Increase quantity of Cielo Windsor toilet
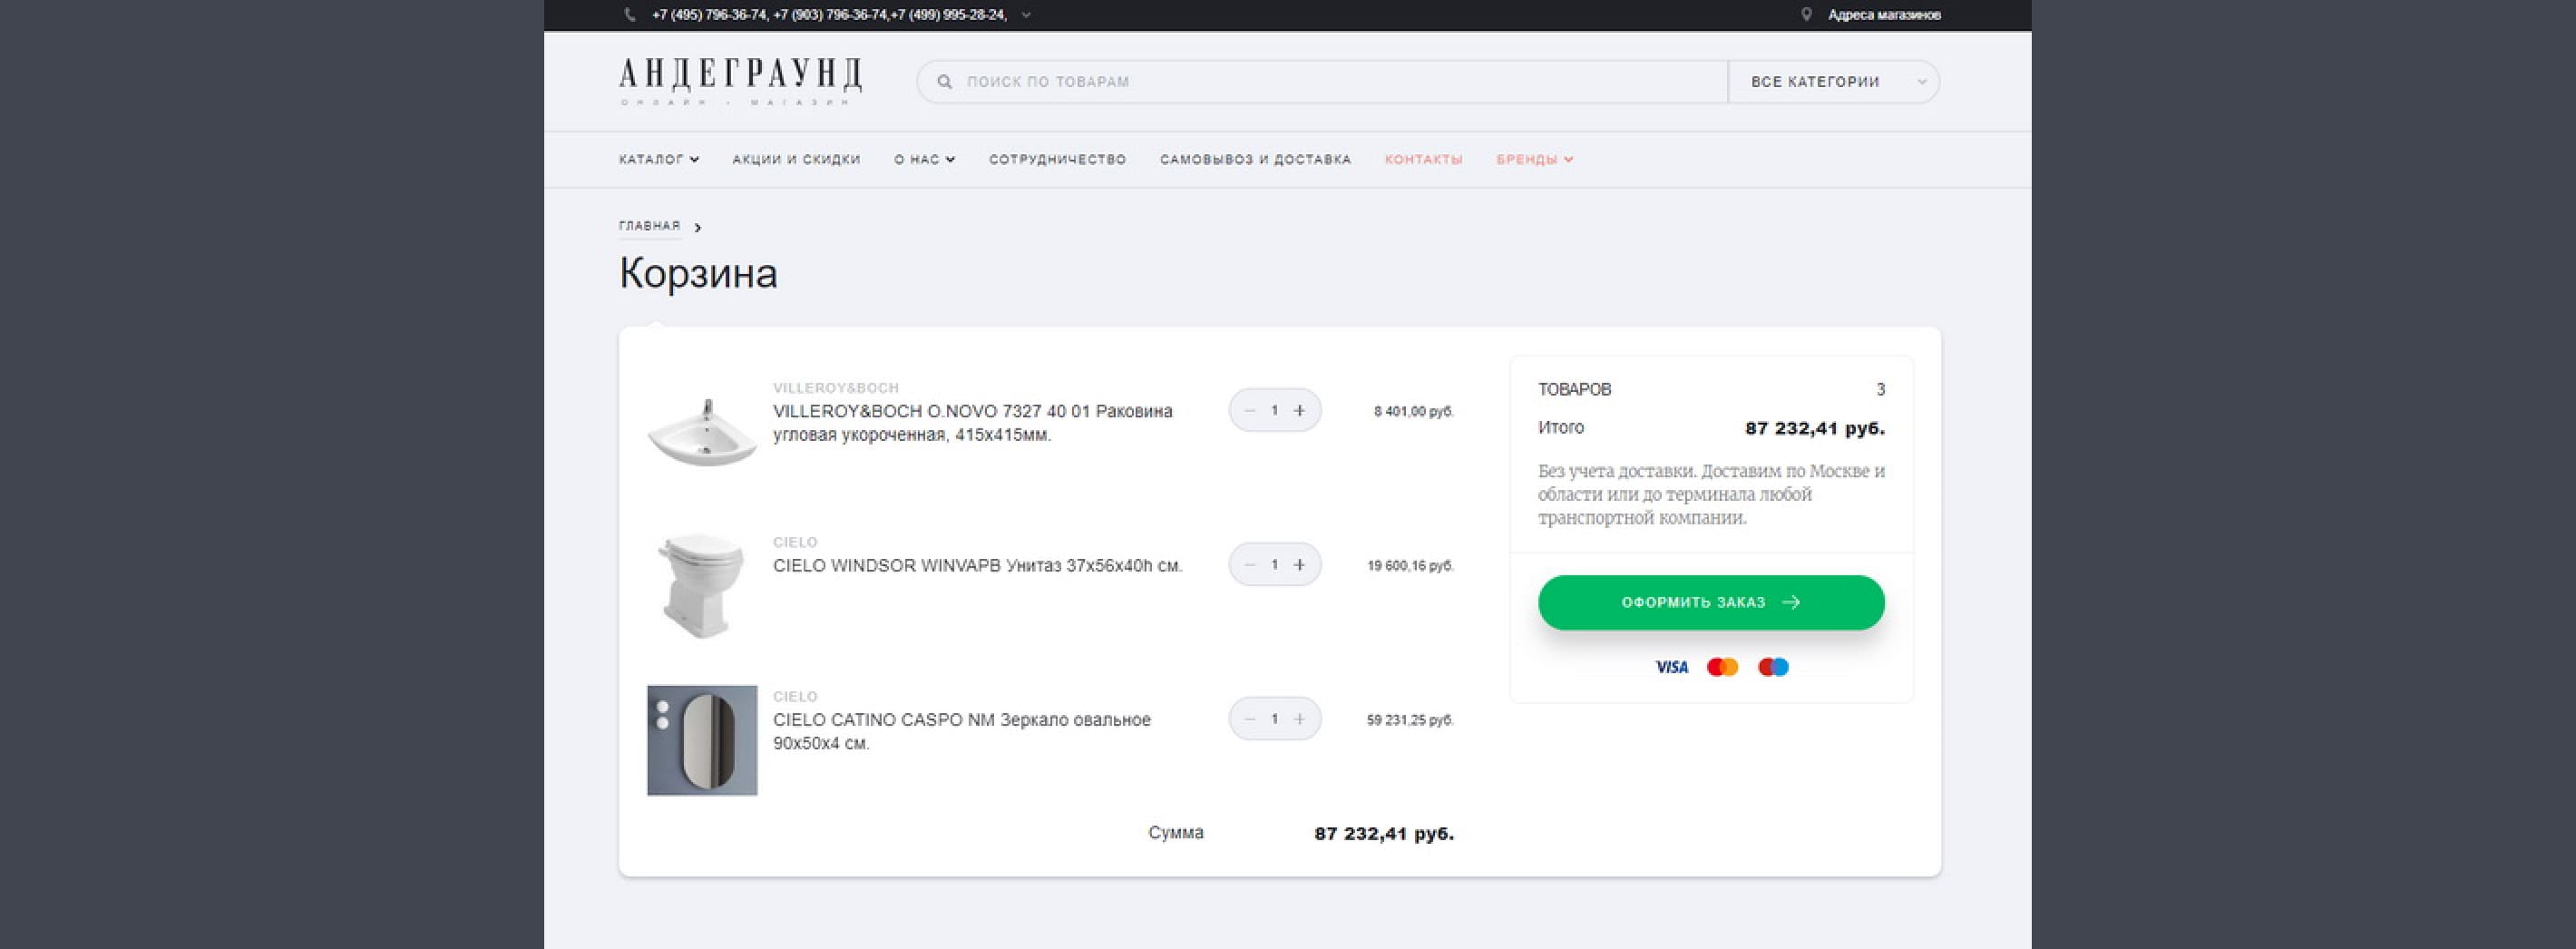 [x=1299, y=565]
